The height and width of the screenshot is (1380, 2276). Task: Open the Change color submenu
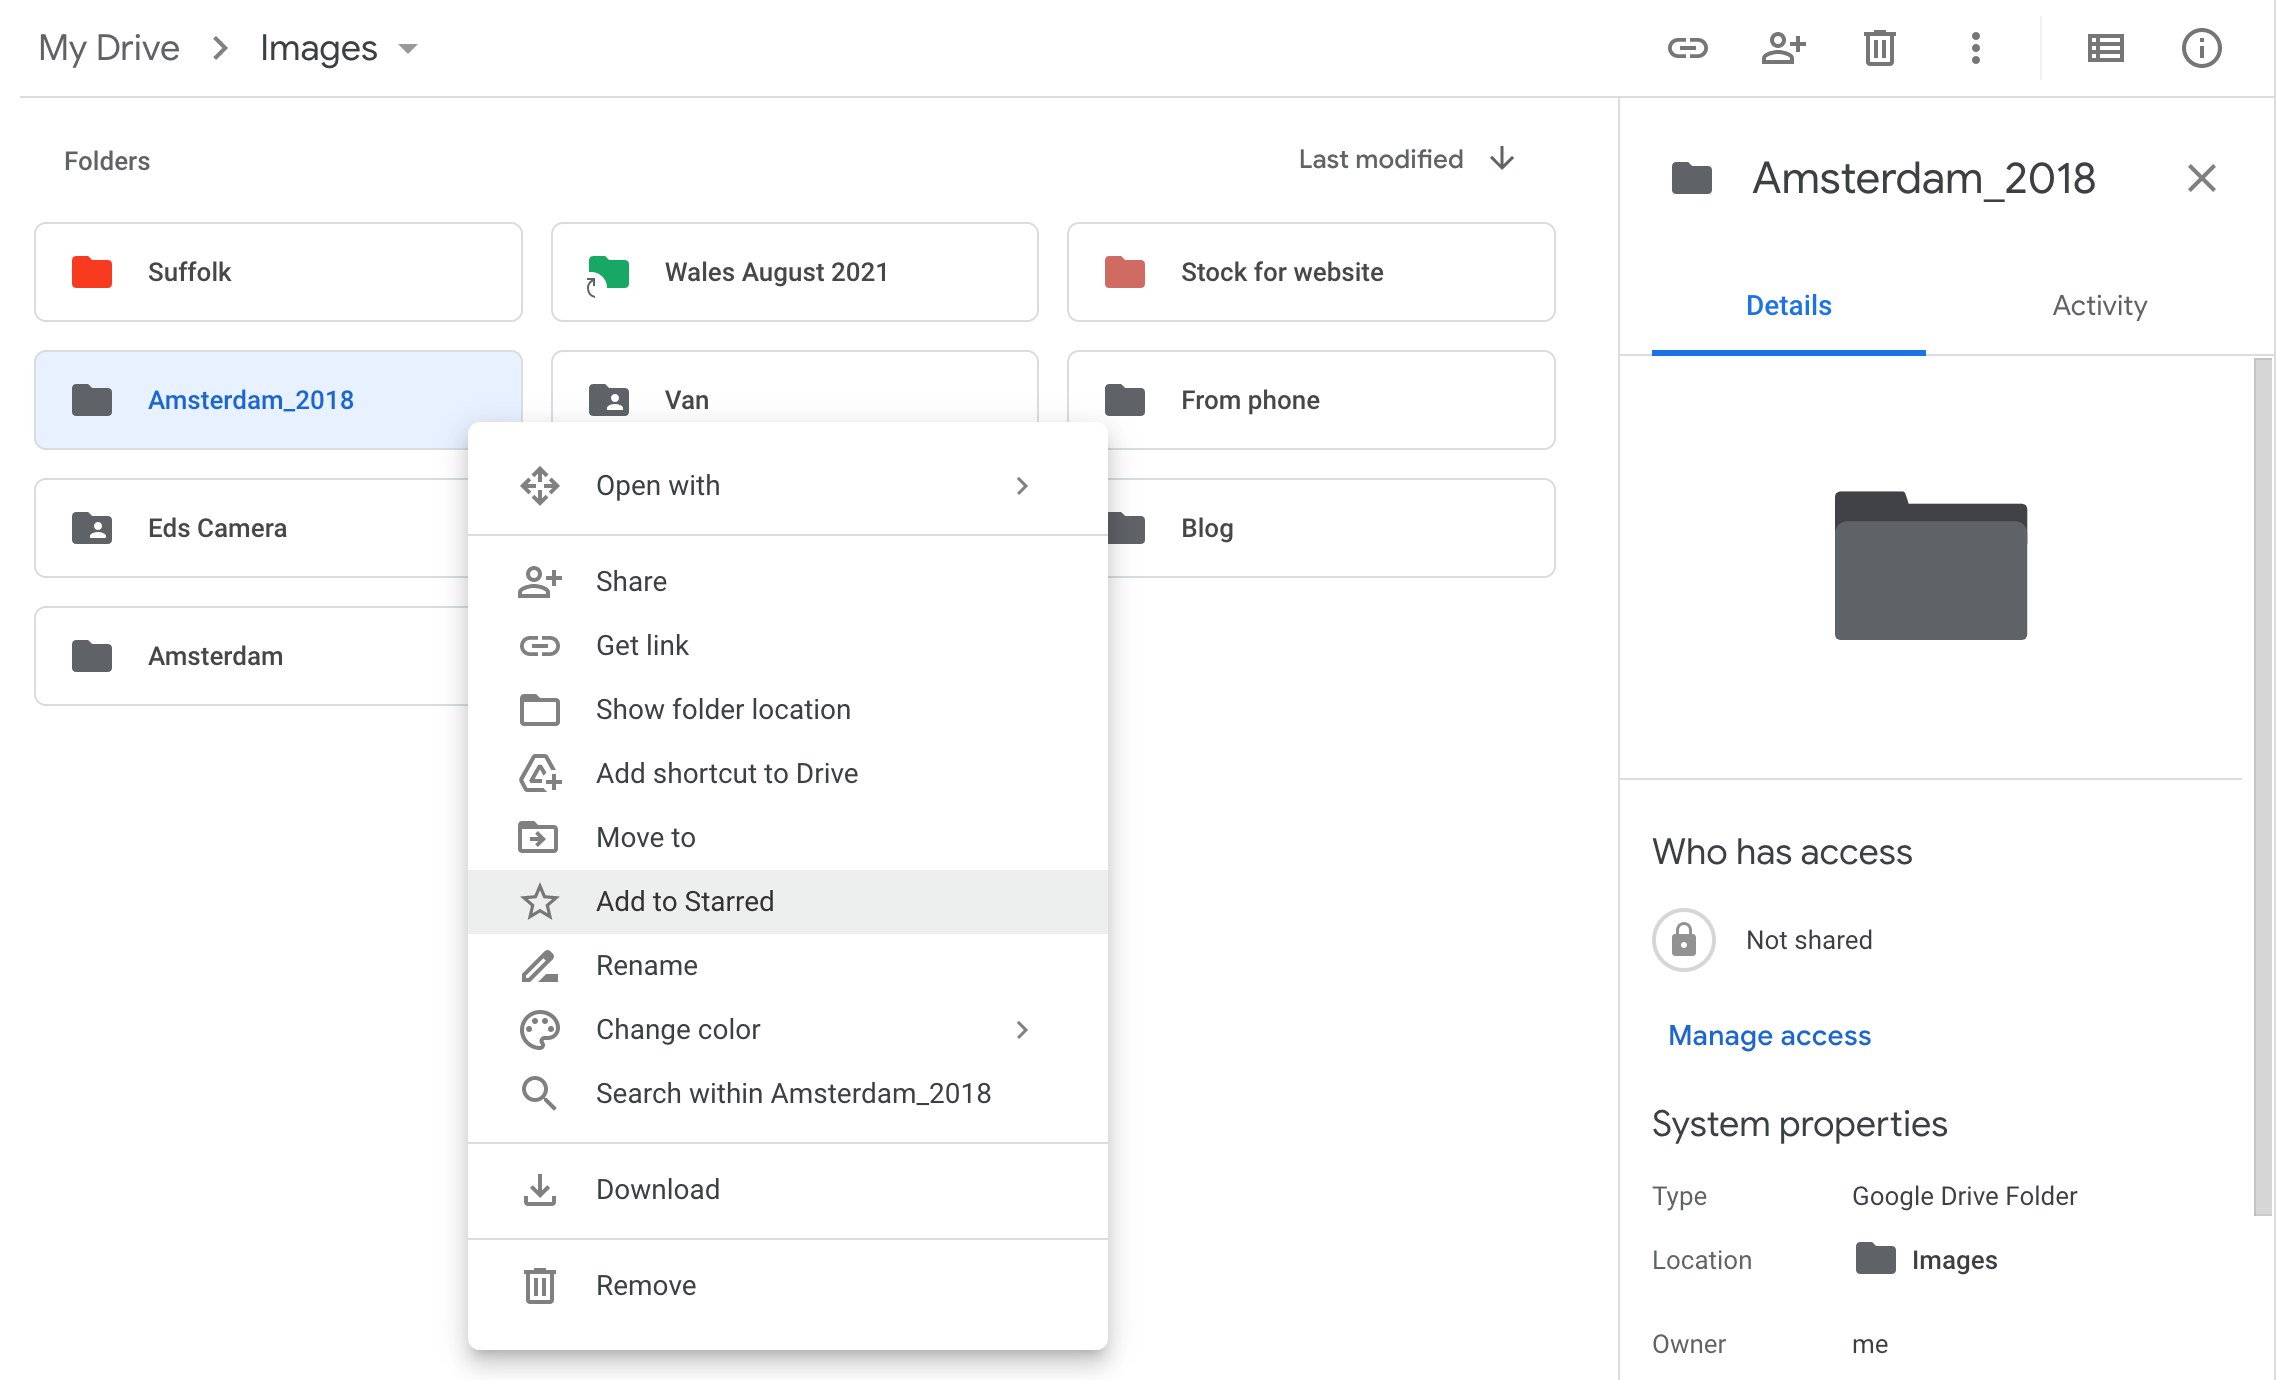click(788, 1029)
